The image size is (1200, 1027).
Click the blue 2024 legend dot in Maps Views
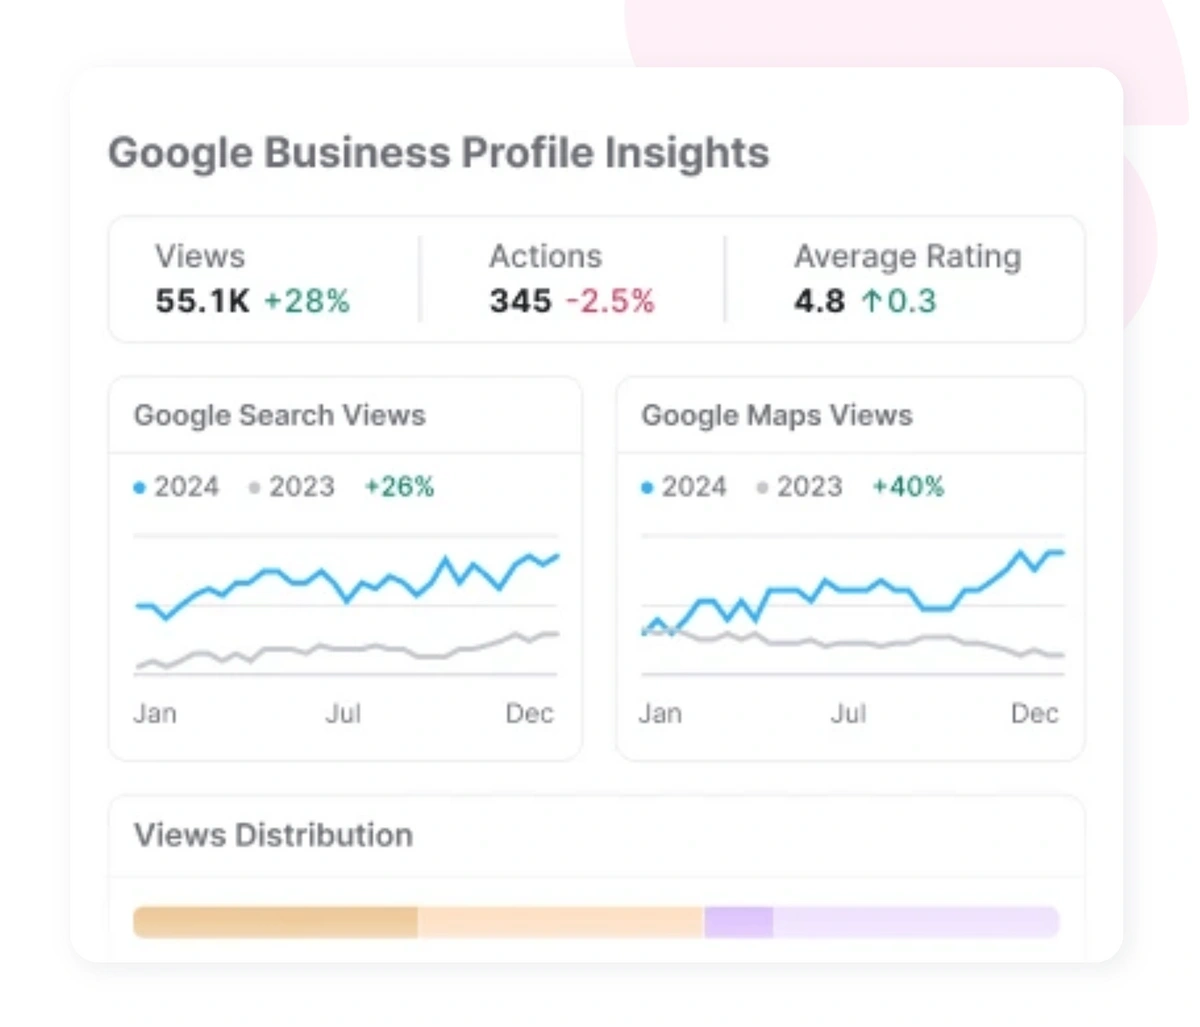(x=647, y=488)
